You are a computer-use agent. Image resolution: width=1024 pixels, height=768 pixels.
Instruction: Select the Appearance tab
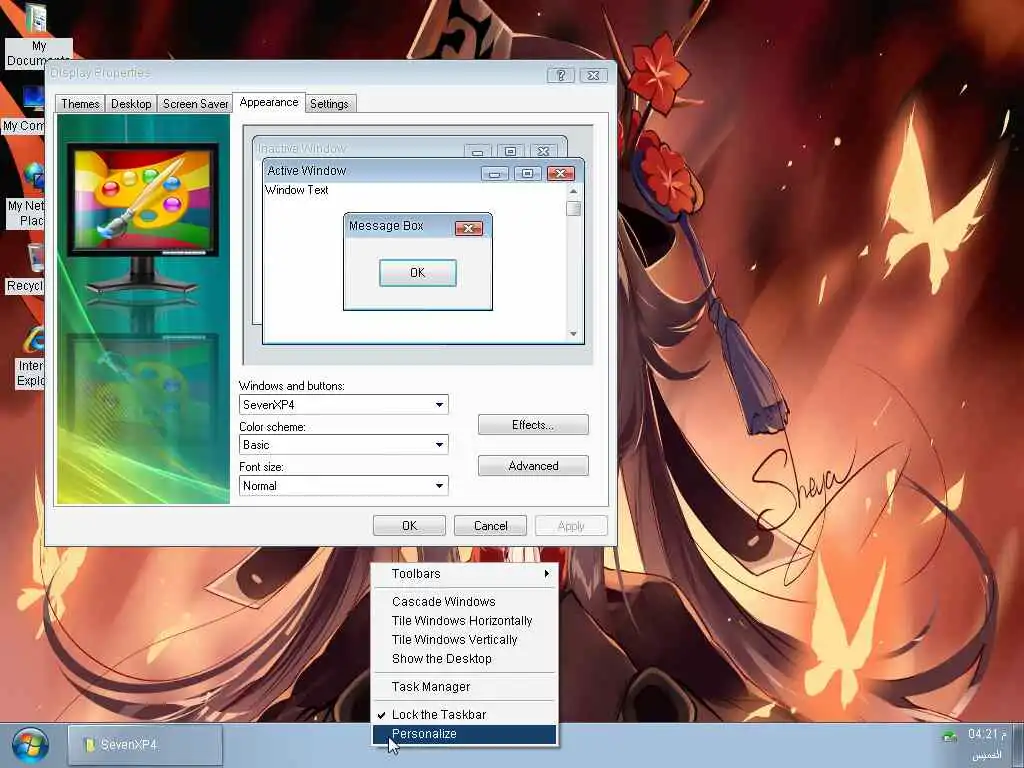click(x=268, y=102)
